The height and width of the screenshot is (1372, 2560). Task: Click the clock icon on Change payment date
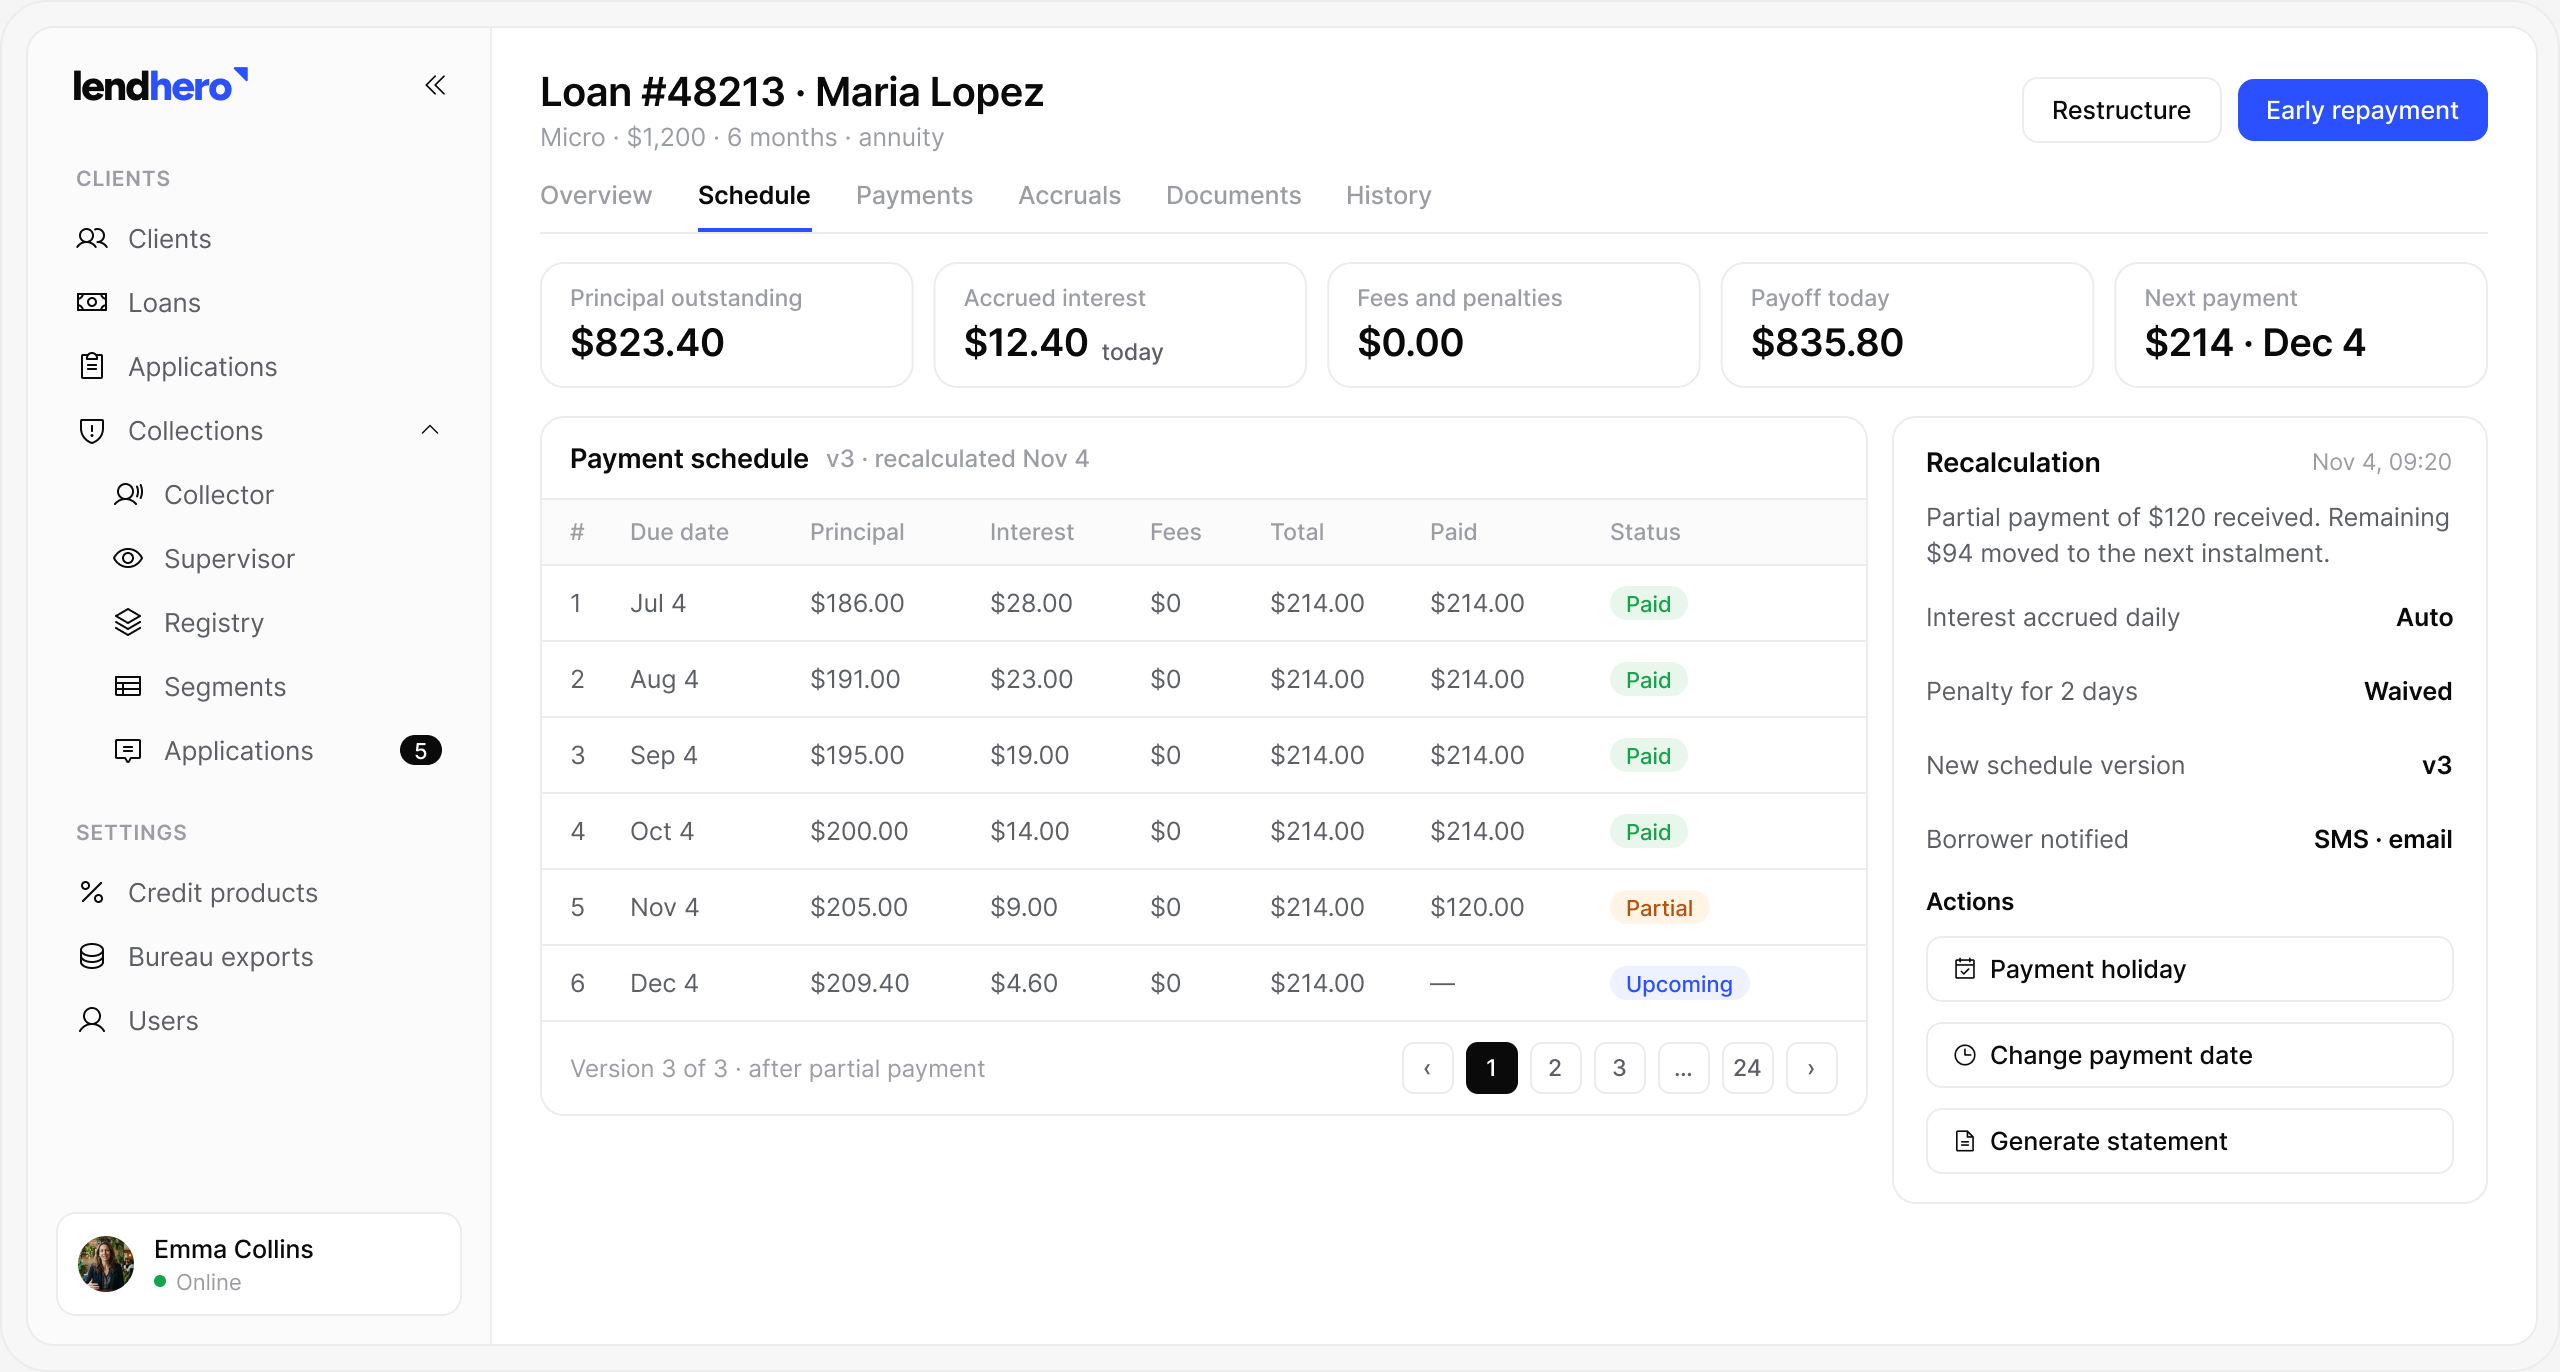pyautogui.click(x=1965, y=1055)
